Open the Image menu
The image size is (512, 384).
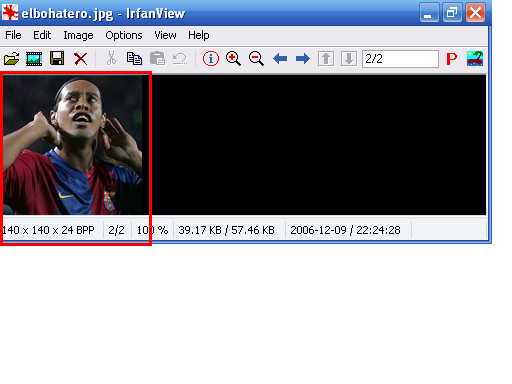78,35
